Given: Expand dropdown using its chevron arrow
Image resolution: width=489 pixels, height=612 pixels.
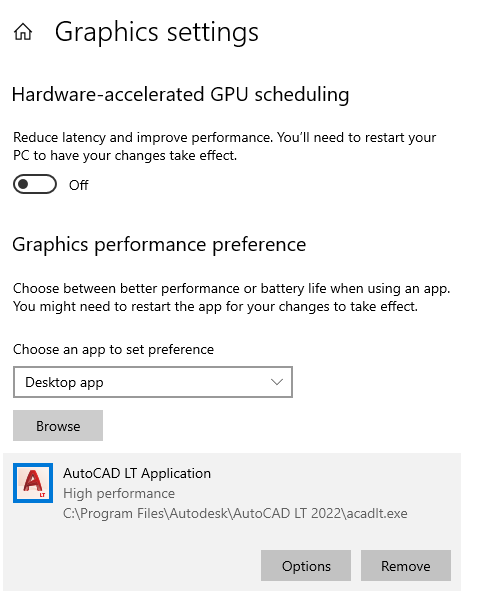Looking at the screenshot, I should point(277,382).
